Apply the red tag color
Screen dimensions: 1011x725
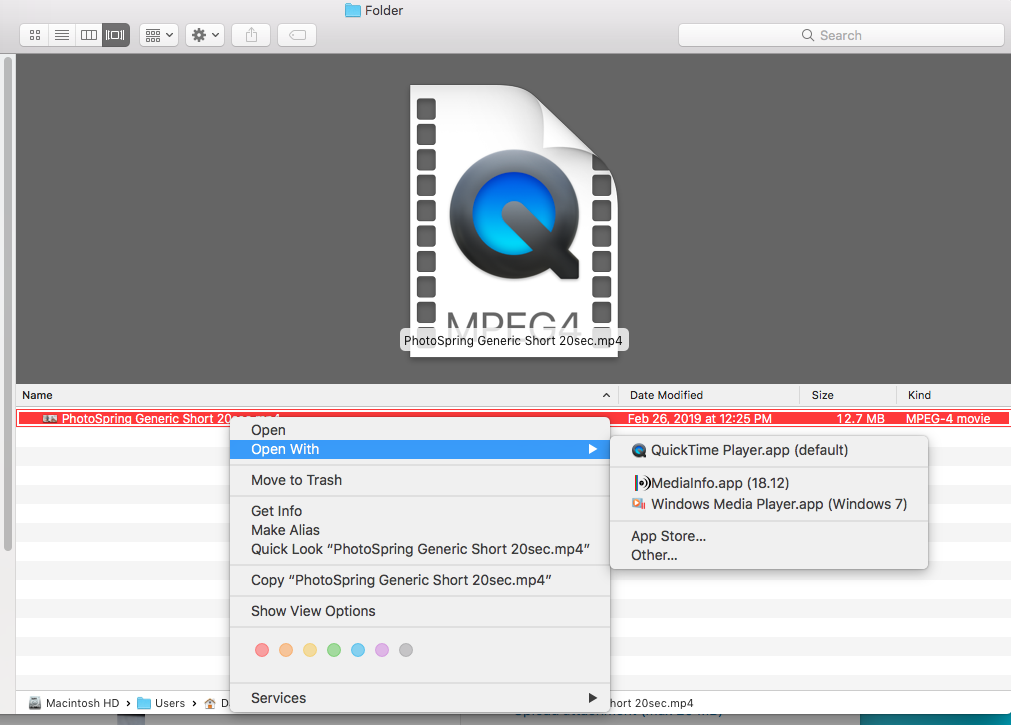262,650
